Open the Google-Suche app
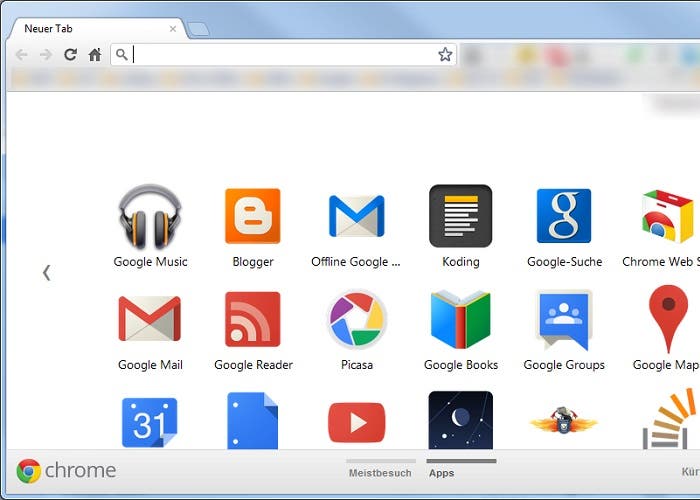700x500 pixels. [x=564, y=217]
